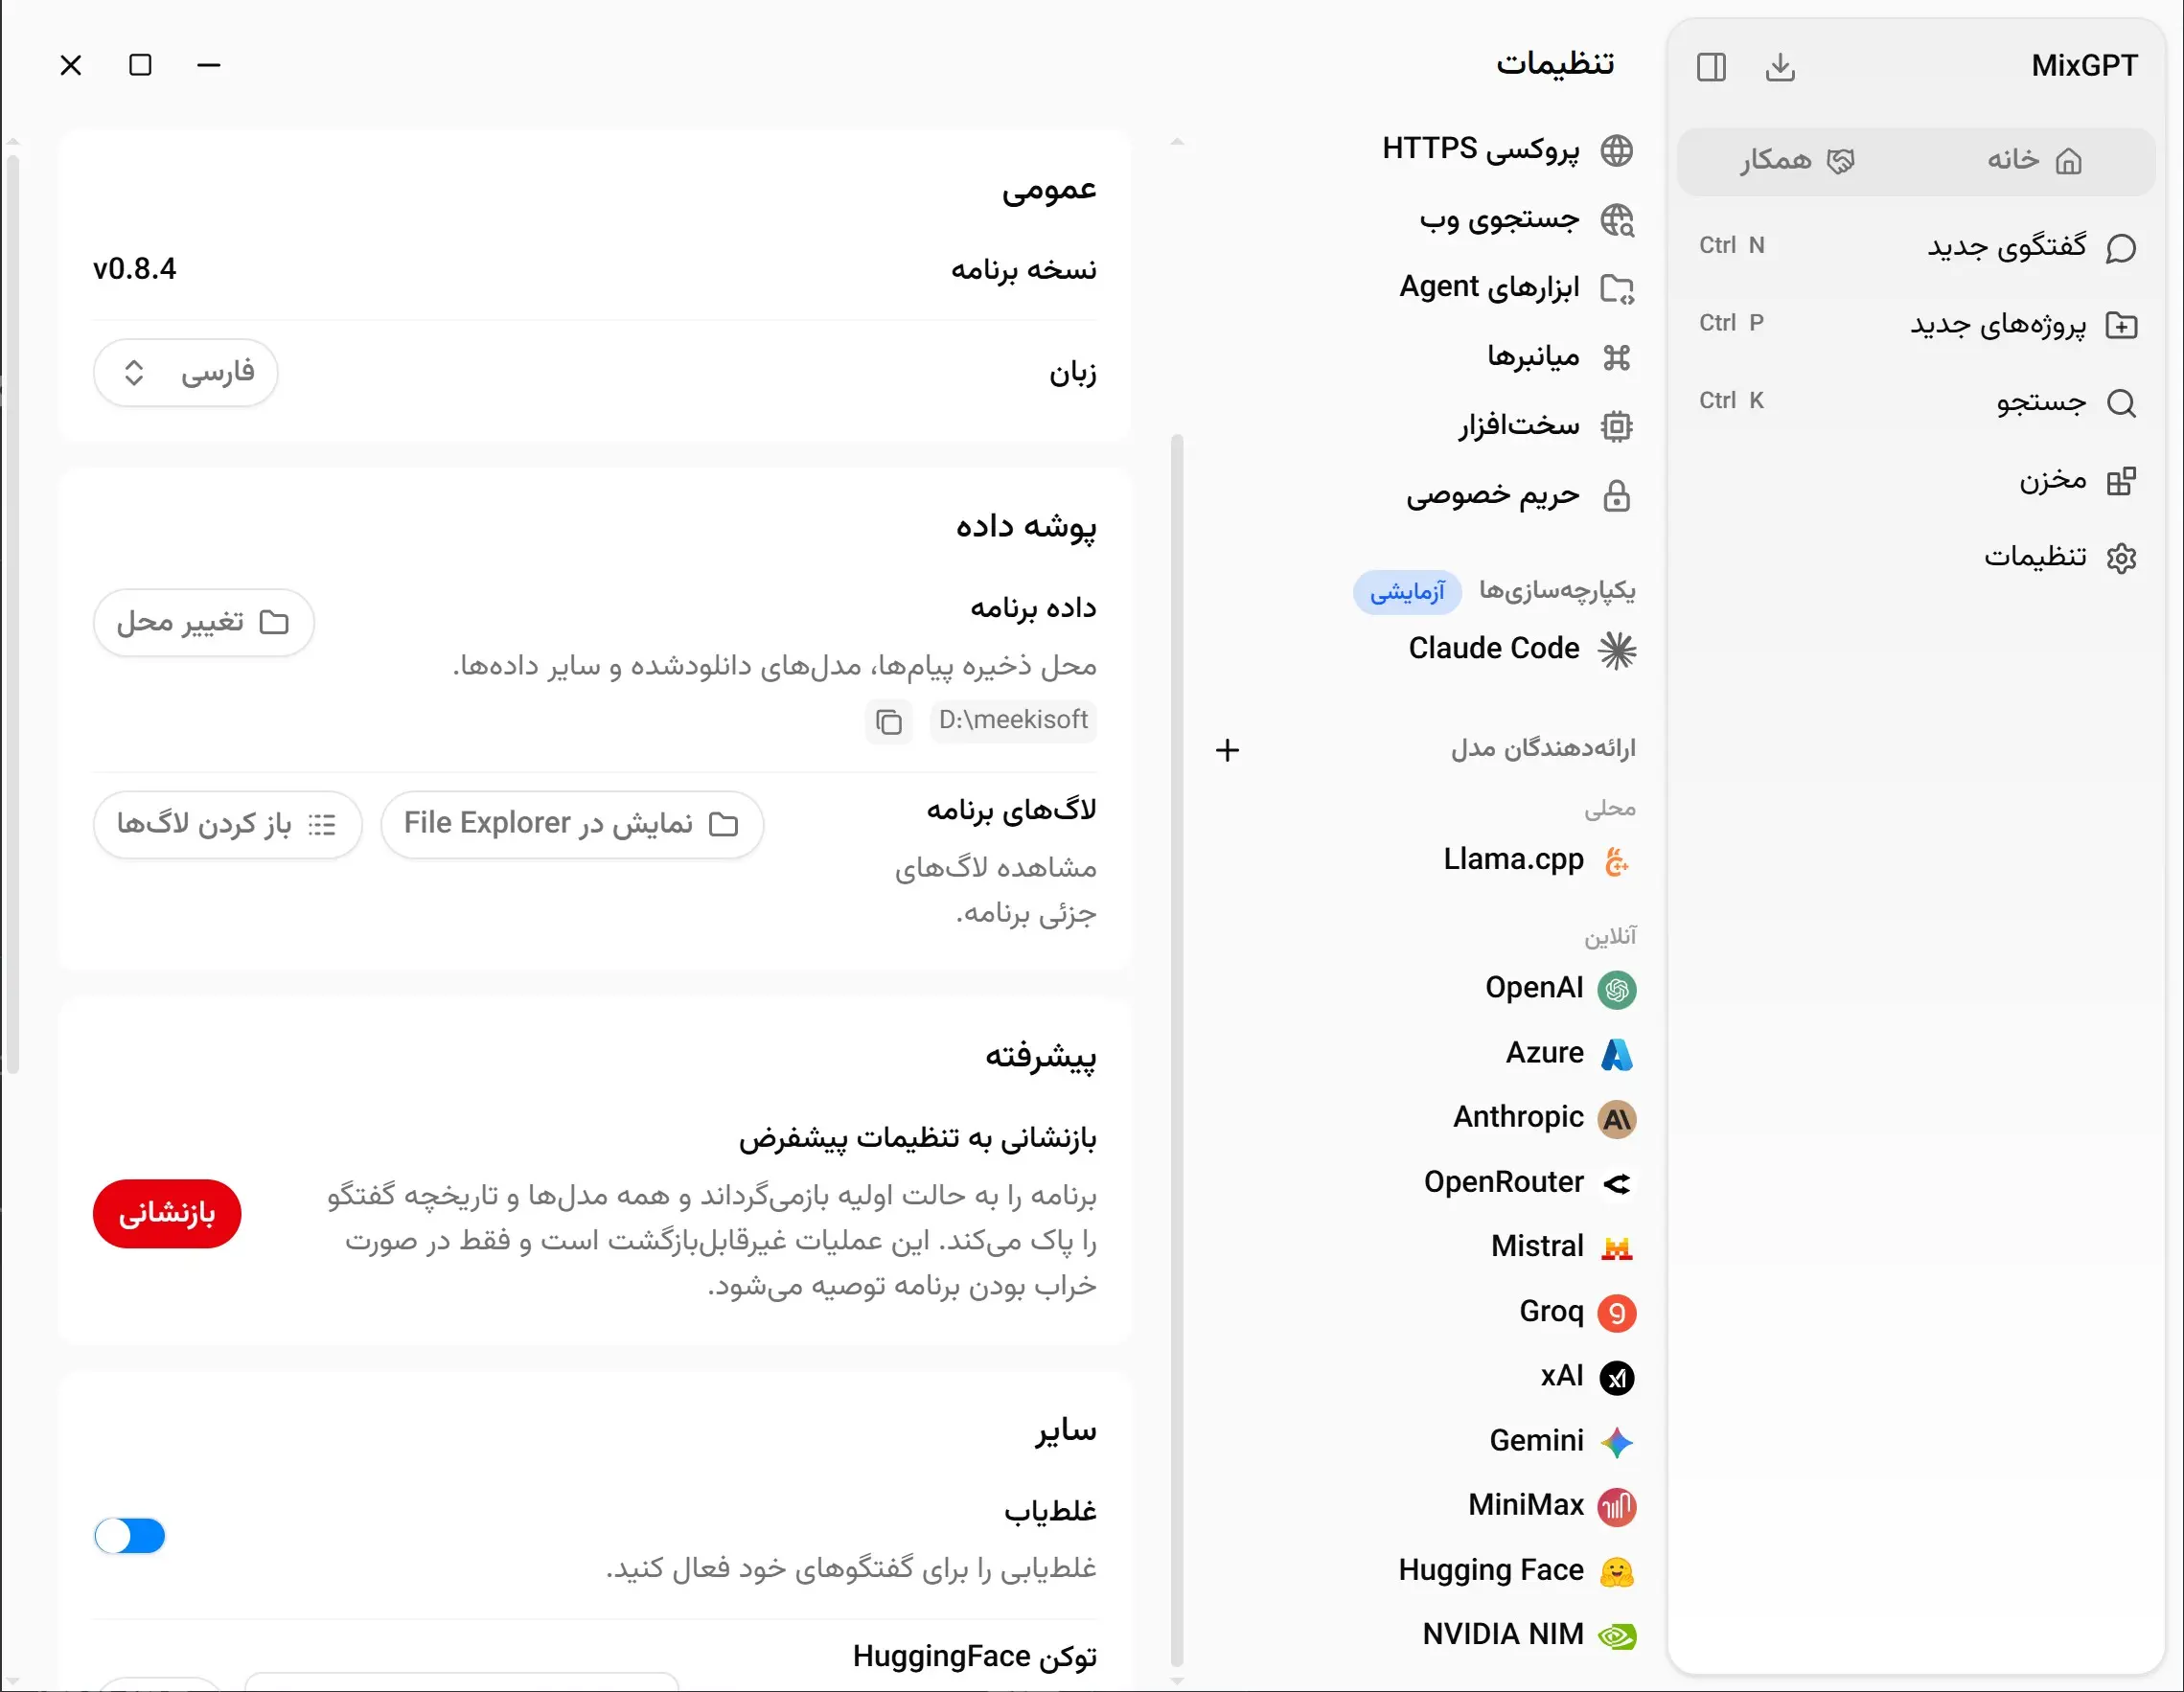
Task: Toggle the غلط‌یاب spell-check switch
Action: (x=130, y=1536)
